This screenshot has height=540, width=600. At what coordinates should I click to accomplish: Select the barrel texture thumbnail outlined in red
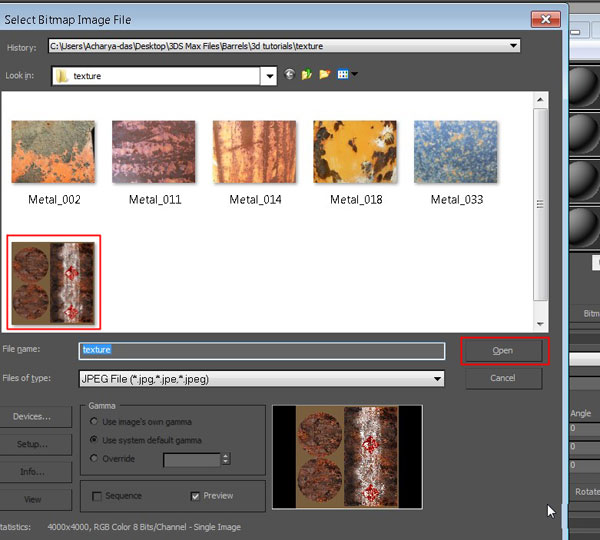(x=55, y=283)
